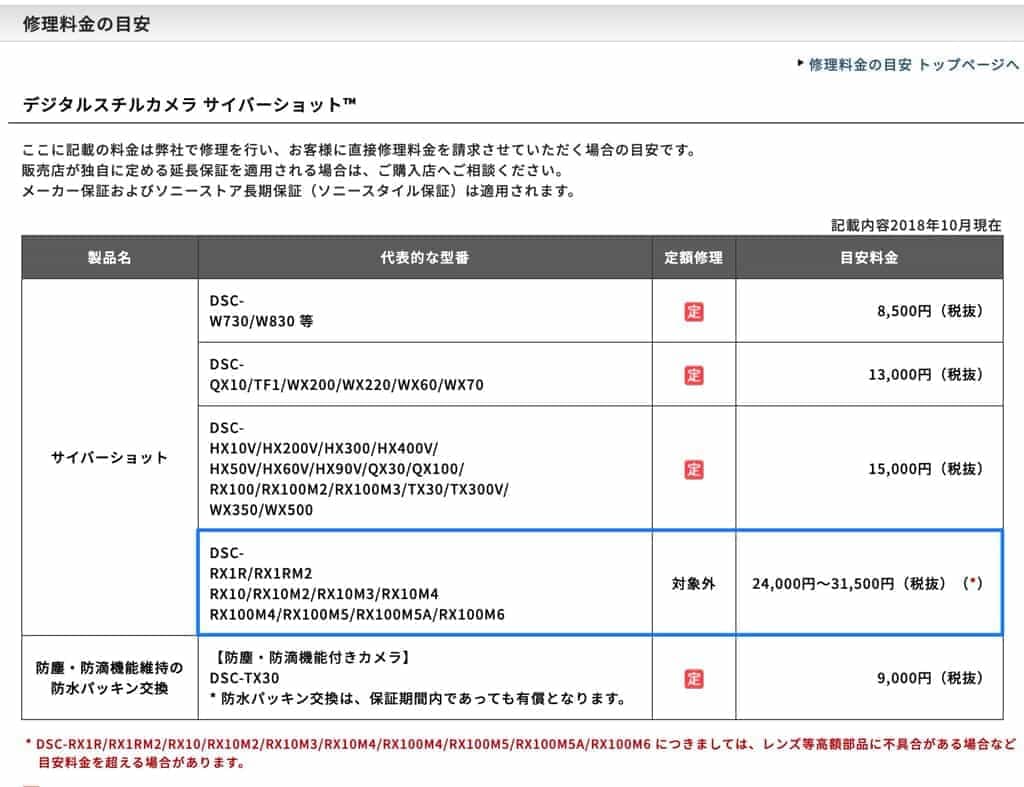The width and height of the screenshot is (1024, 787).
Task: Click the 定 icon in the 15,000円 row
Action: pos(694,469)
